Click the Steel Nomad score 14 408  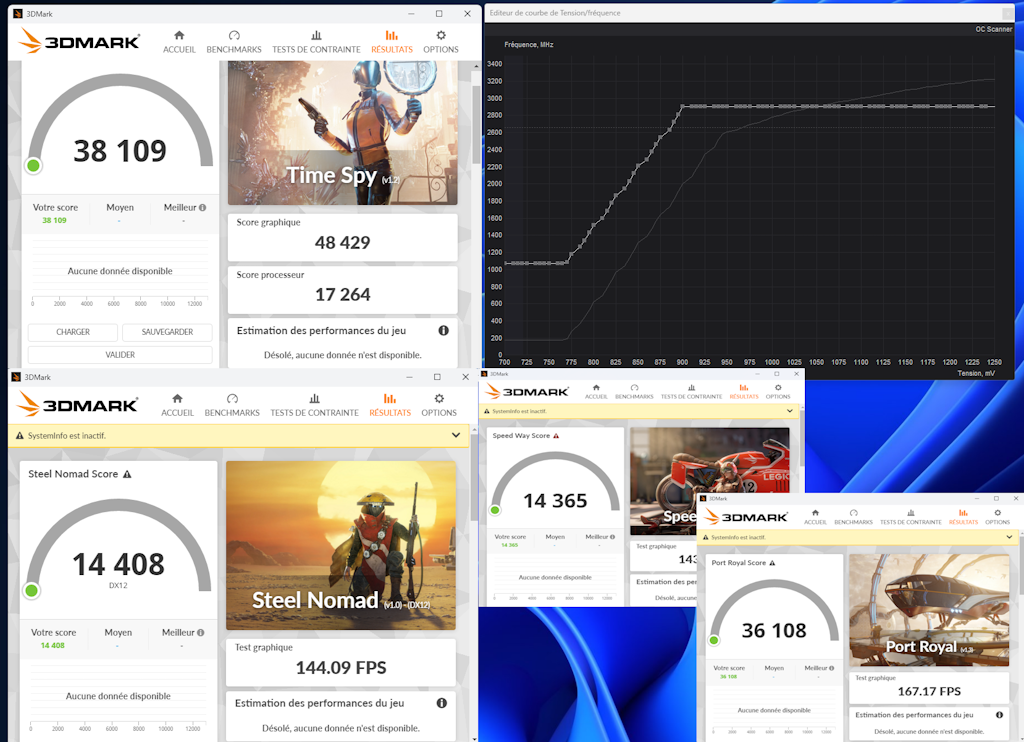click(118, 564)
